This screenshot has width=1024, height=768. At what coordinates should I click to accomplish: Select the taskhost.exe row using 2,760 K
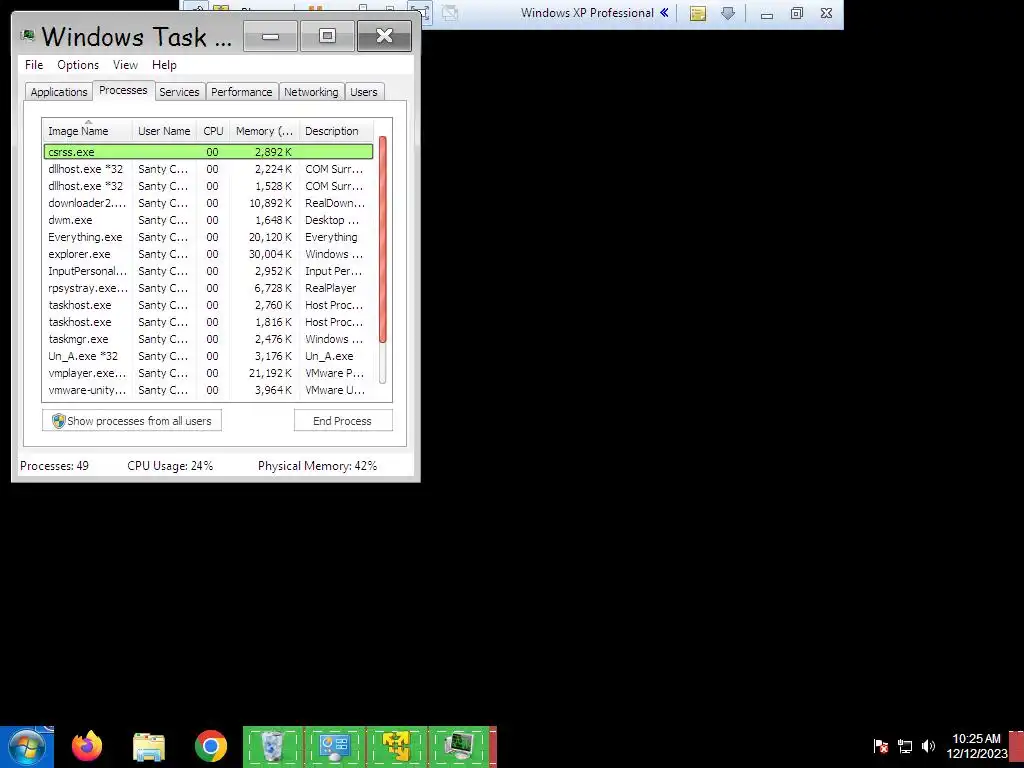208,304
